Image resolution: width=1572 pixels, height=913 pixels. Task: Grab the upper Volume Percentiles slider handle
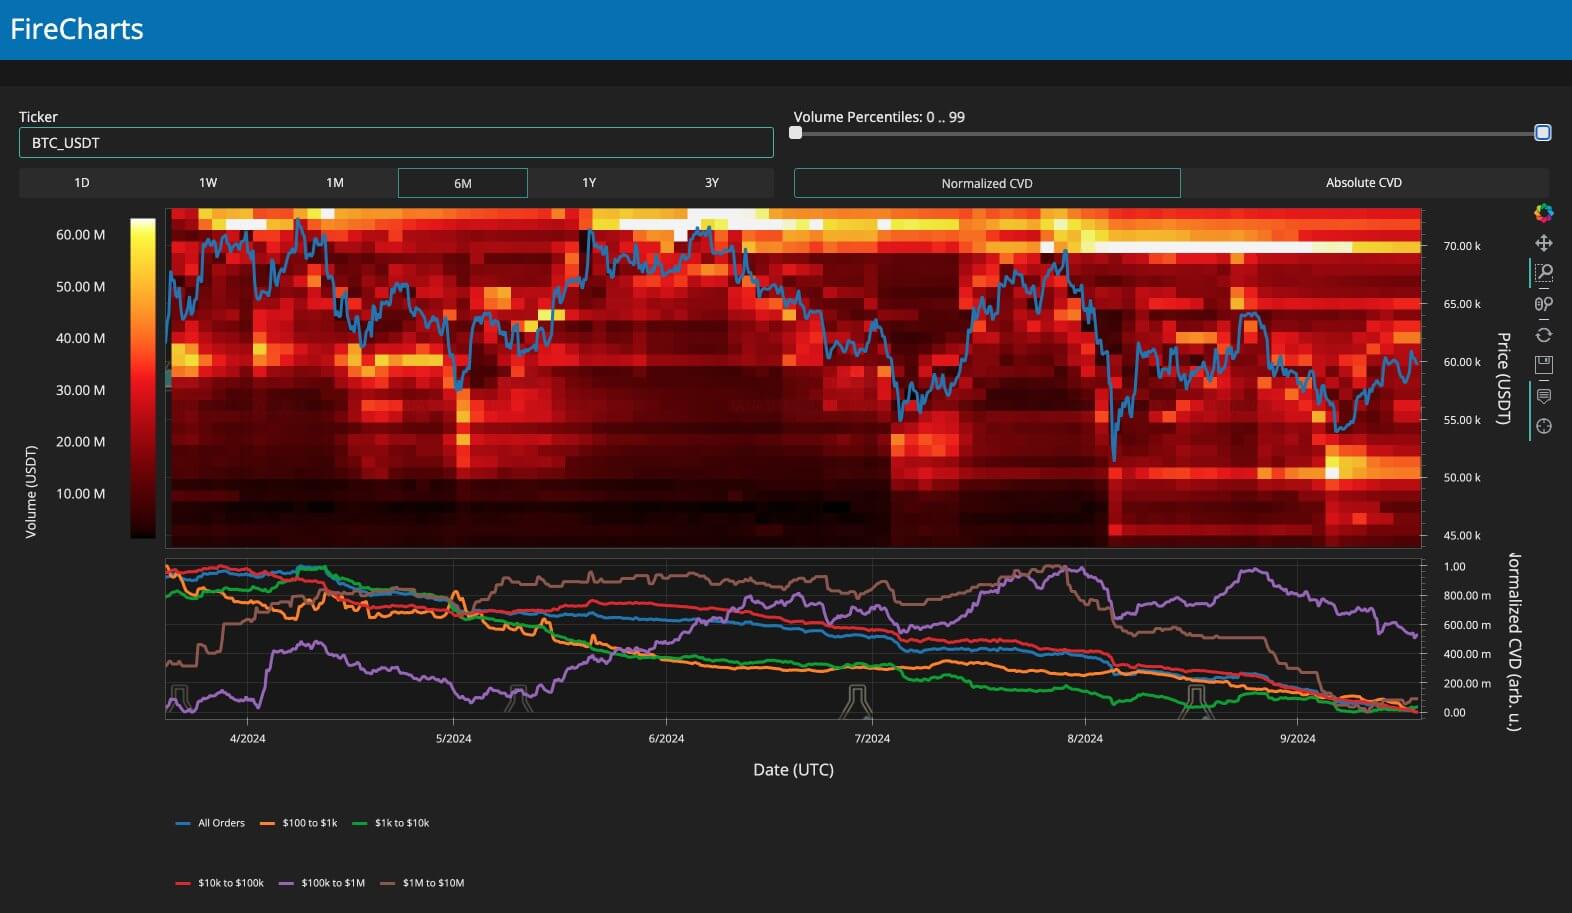[1543, 132]
